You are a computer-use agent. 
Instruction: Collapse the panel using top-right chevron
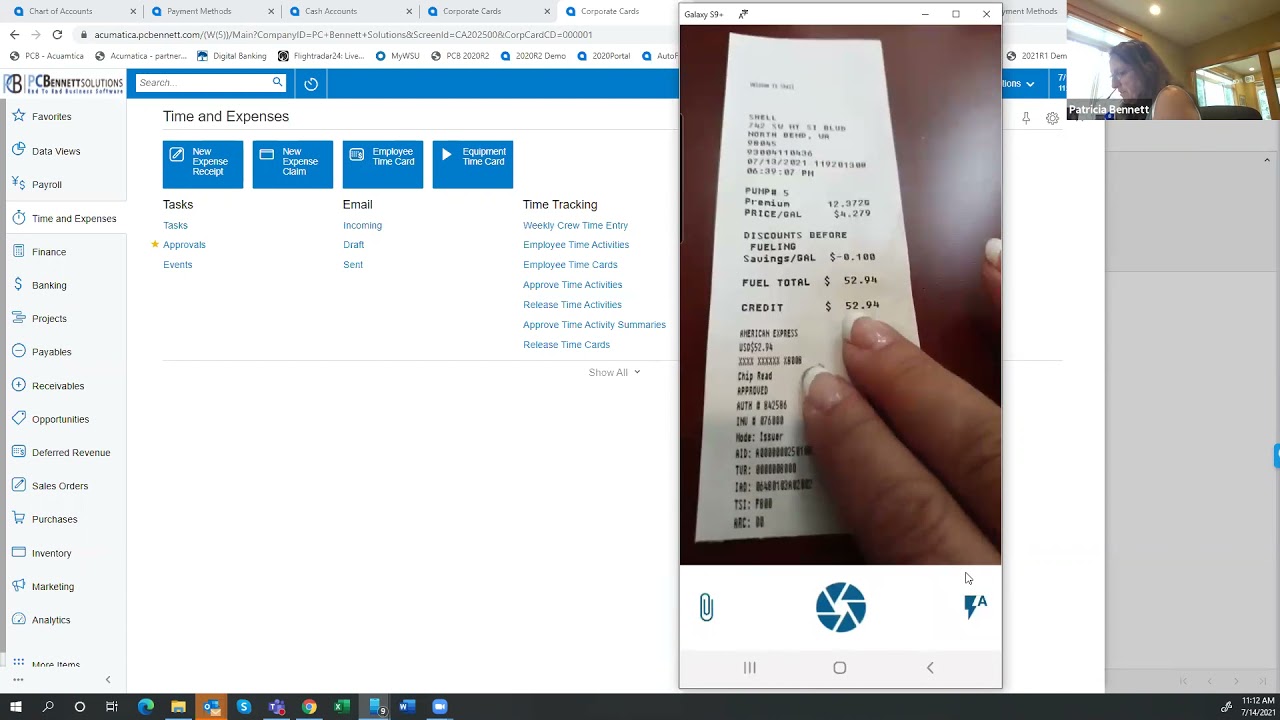click(1267, 160)
